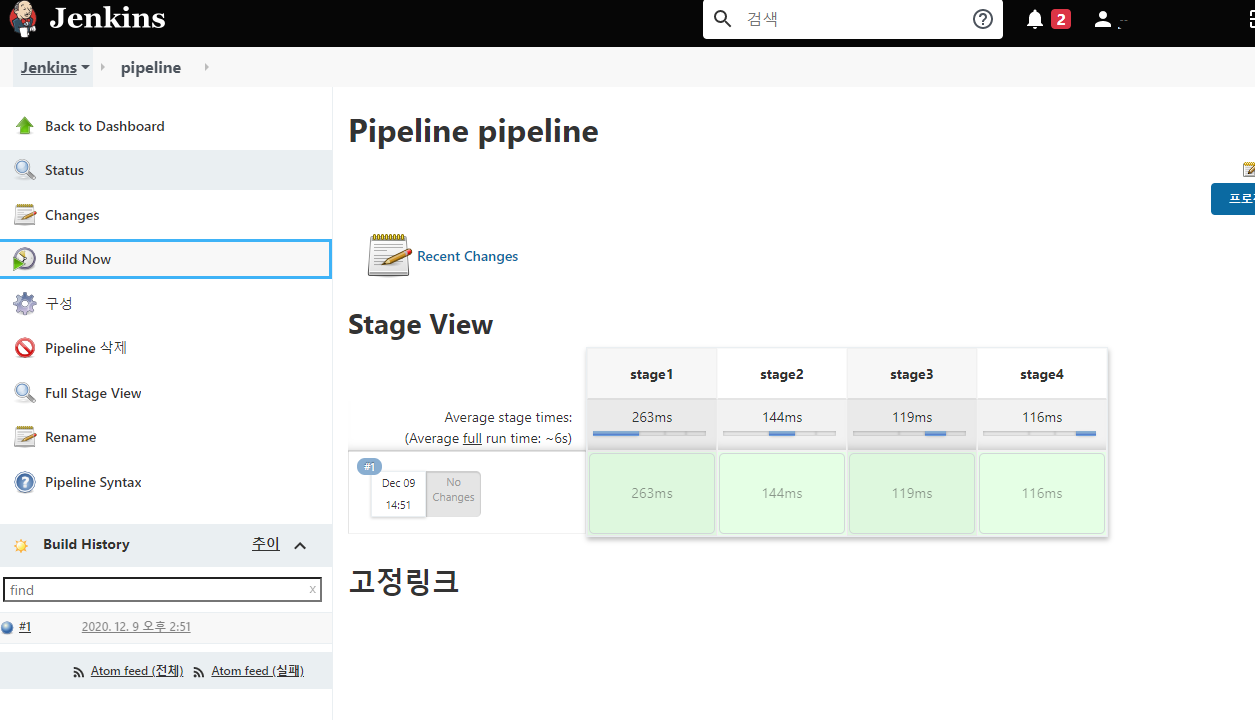Click the Build History find input field

click(x=160, y=590)
